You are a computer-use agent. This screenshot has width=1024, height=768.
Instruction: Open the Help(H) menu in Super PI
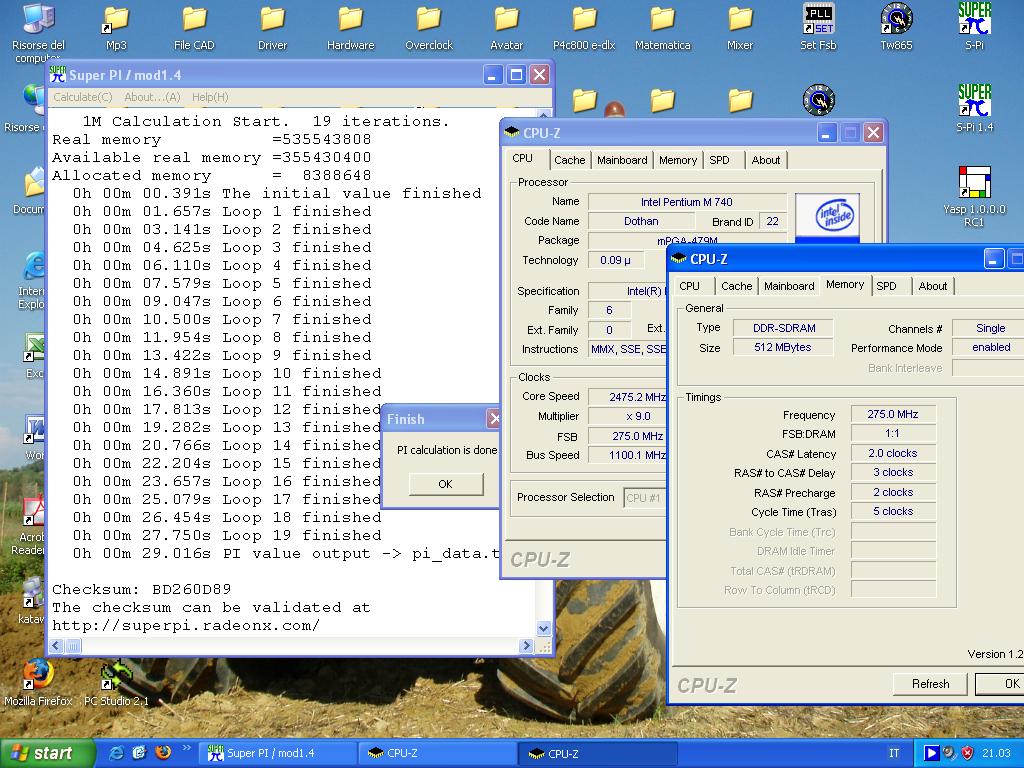210,97
